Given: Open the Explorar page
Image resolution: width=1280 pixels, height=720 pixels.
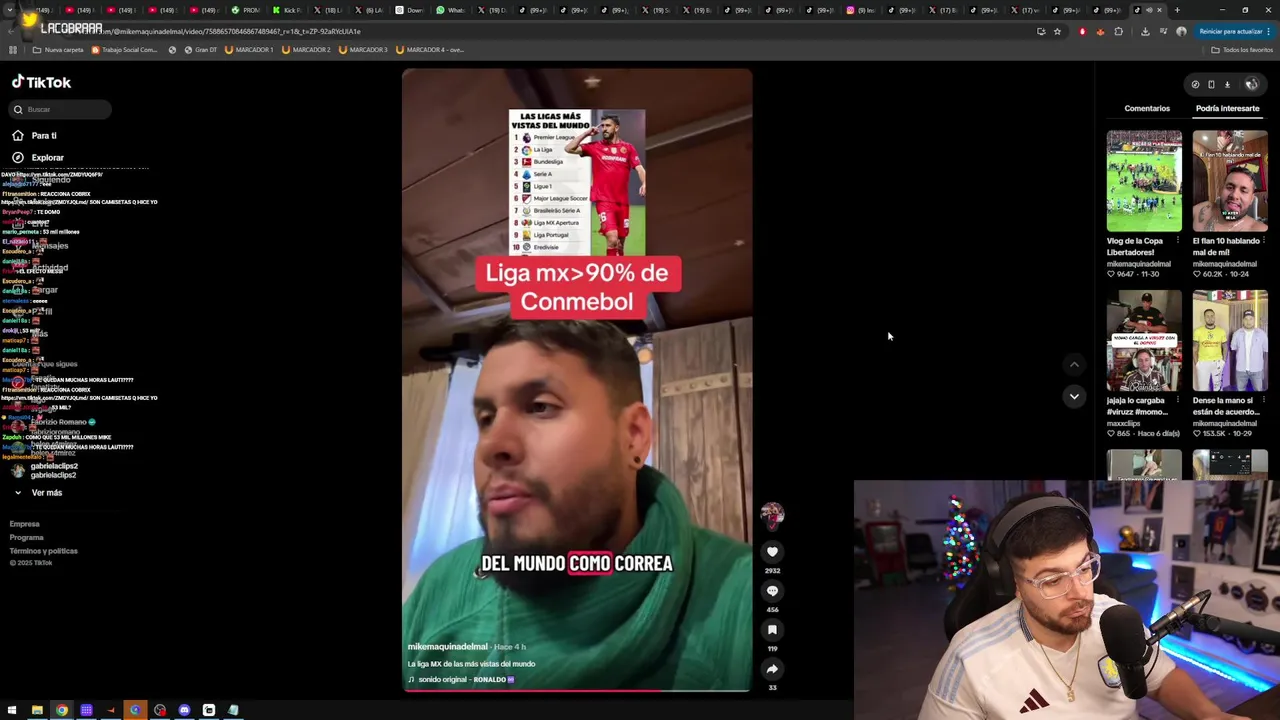Looking at the screenshot, I should point(38,157).
